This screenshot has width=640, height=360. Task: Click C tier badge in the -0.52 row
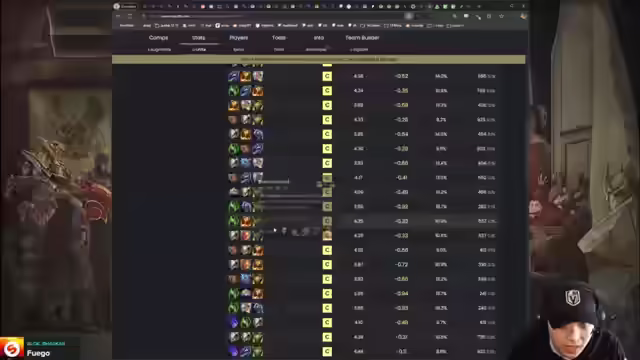[327, 76]
